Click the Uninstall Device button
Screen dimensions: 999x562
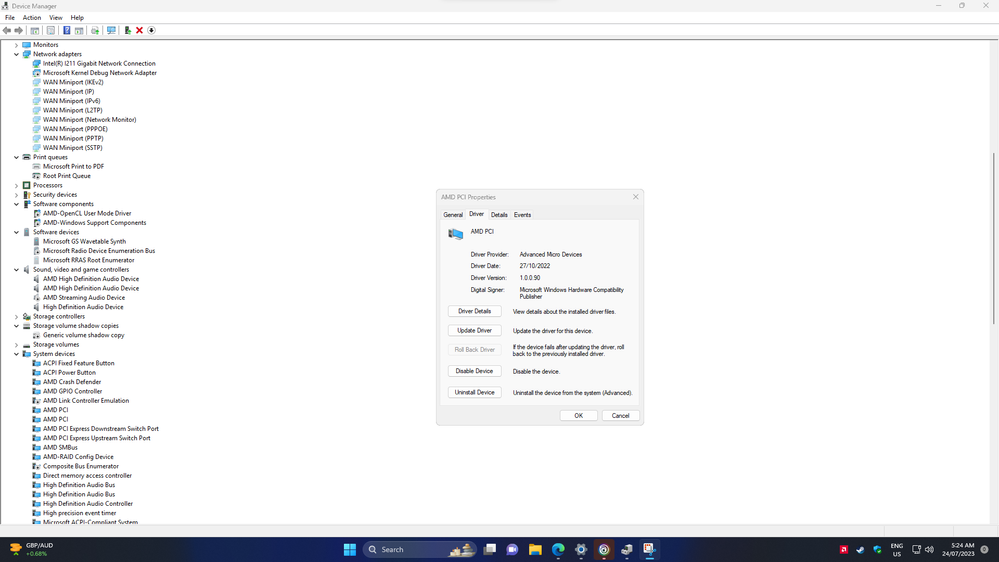click(x=475, y=392)
